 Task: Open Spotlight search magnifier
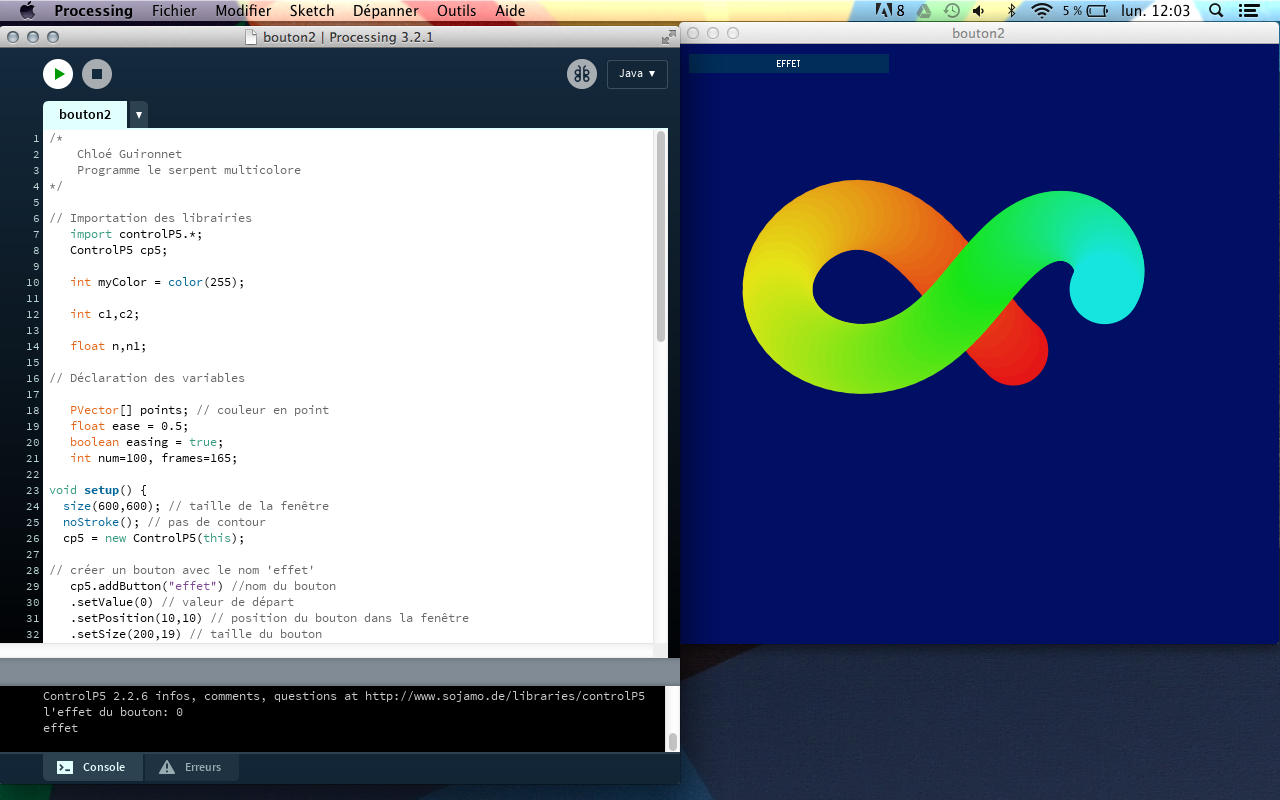1216,11
